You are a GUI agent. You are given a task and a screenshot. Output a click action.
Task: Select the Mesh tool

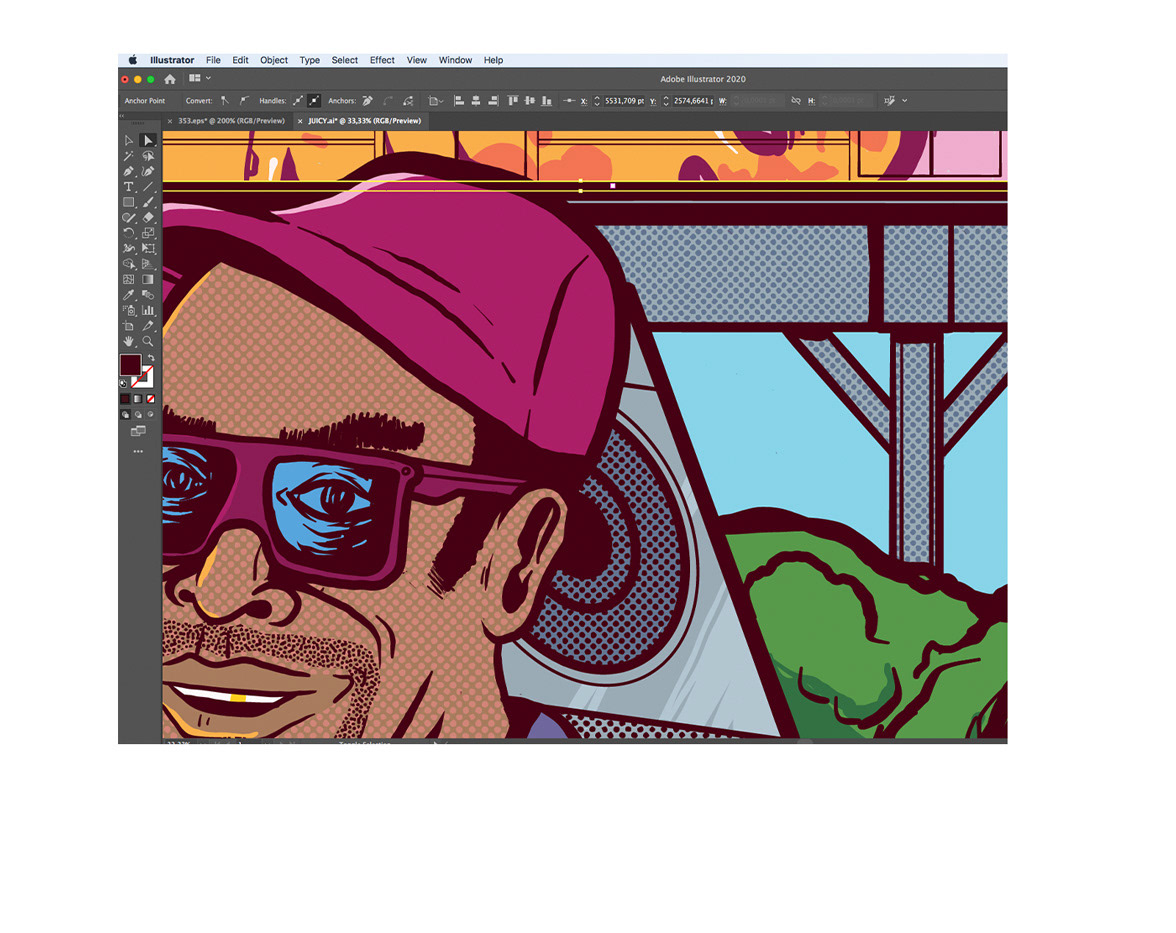tap(128, 279)
